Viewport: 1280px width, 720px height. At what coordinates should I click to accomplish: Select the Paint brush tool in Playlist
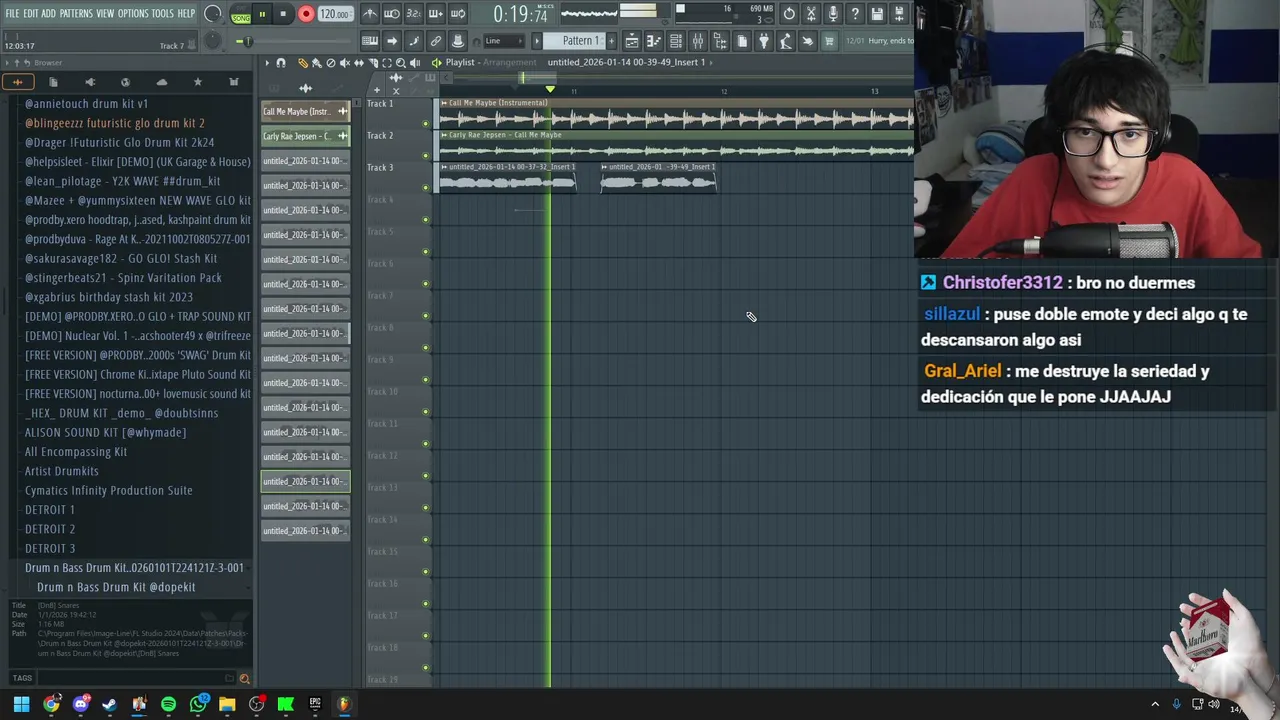(x=317, y=63)
